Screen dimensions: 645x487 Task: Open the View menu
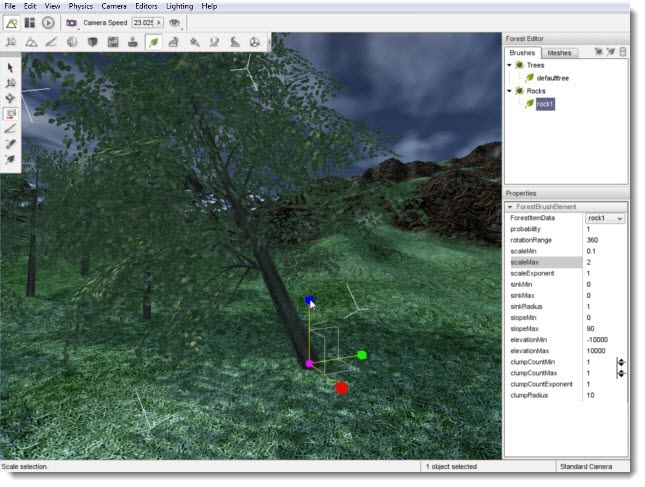[52, 6]
